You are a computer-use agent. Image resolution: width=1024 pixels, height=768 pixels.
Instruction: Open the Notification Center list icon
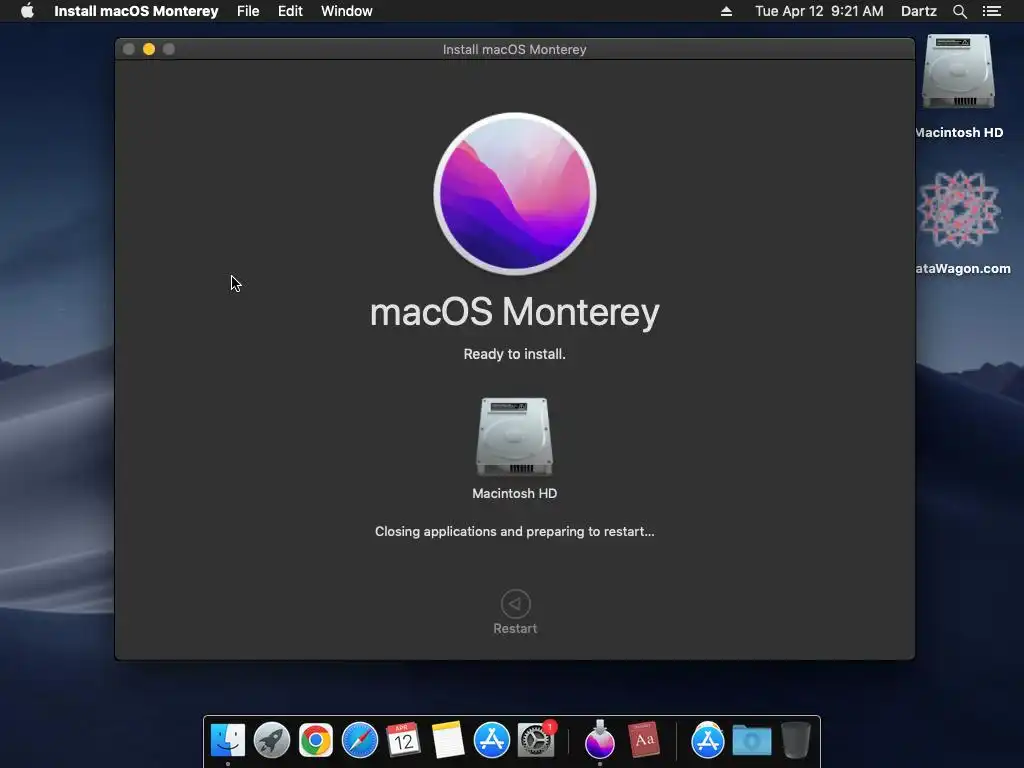coord(991,11)
